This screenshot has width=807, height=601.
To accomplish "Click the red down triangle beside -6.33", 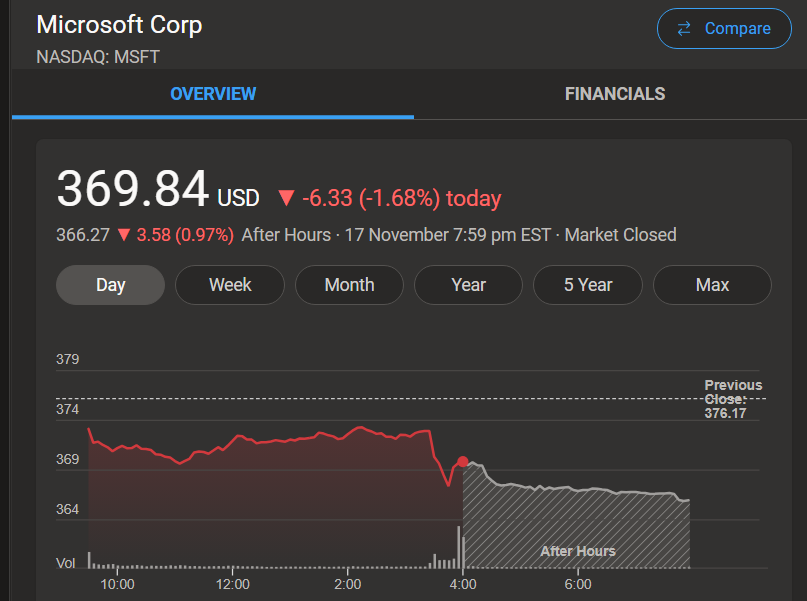I will pyautogui.click(x=286, y=198).
